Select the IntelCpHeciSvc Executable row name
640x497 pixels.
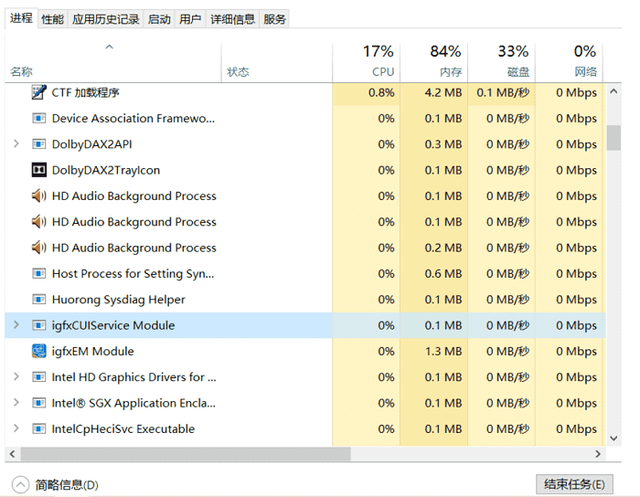point(123,429)
